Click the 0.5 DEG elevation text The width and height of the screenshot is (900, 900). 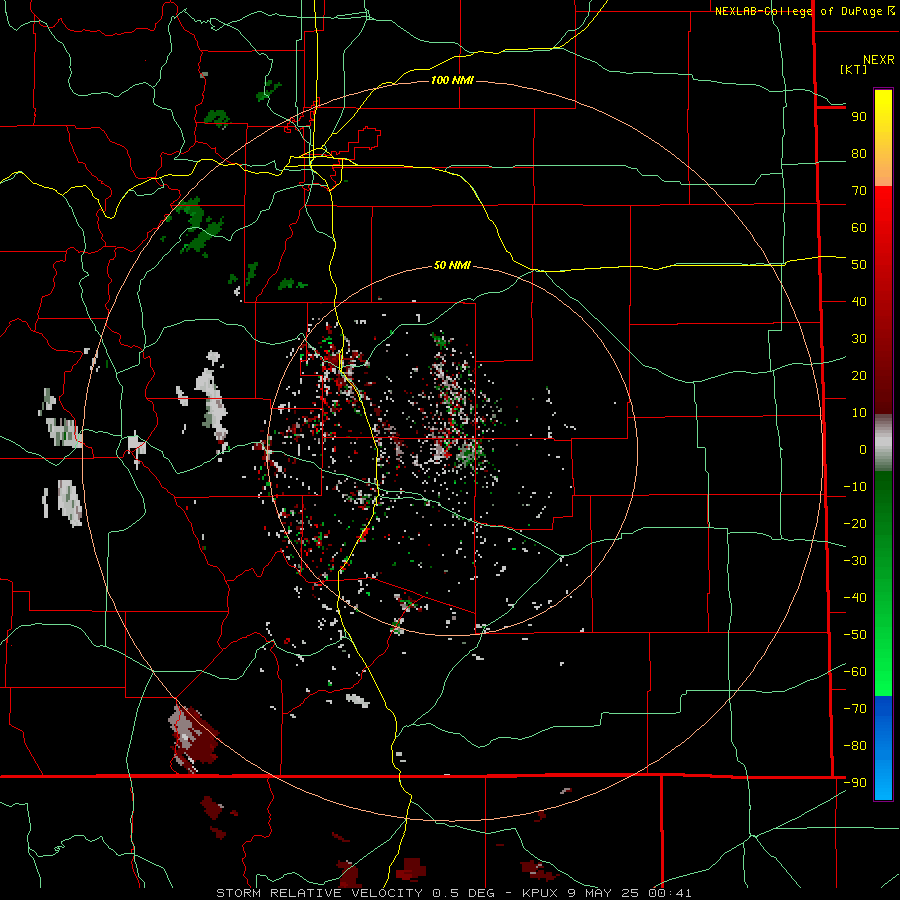coord(469,893)
